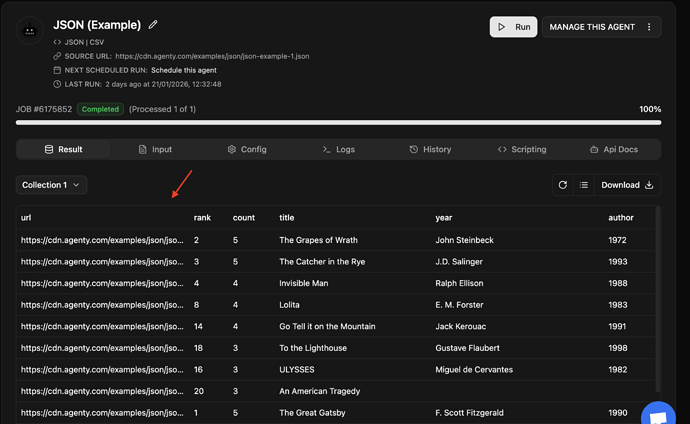690x424 pixels.
Task: Run the agent with the Run button
Action: point(513,27)
